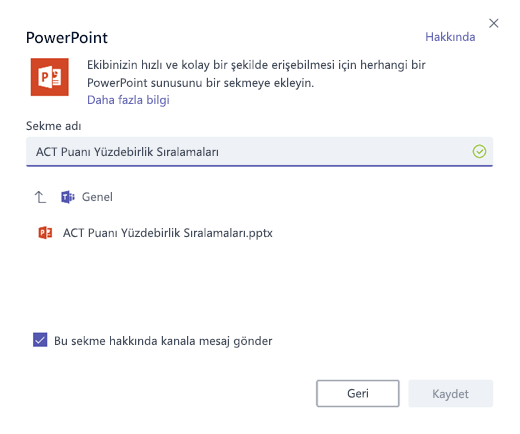Open the 'Daha fazla bilgi' link
The width and height of the screenshot is (520, 434).
(128, 100)
